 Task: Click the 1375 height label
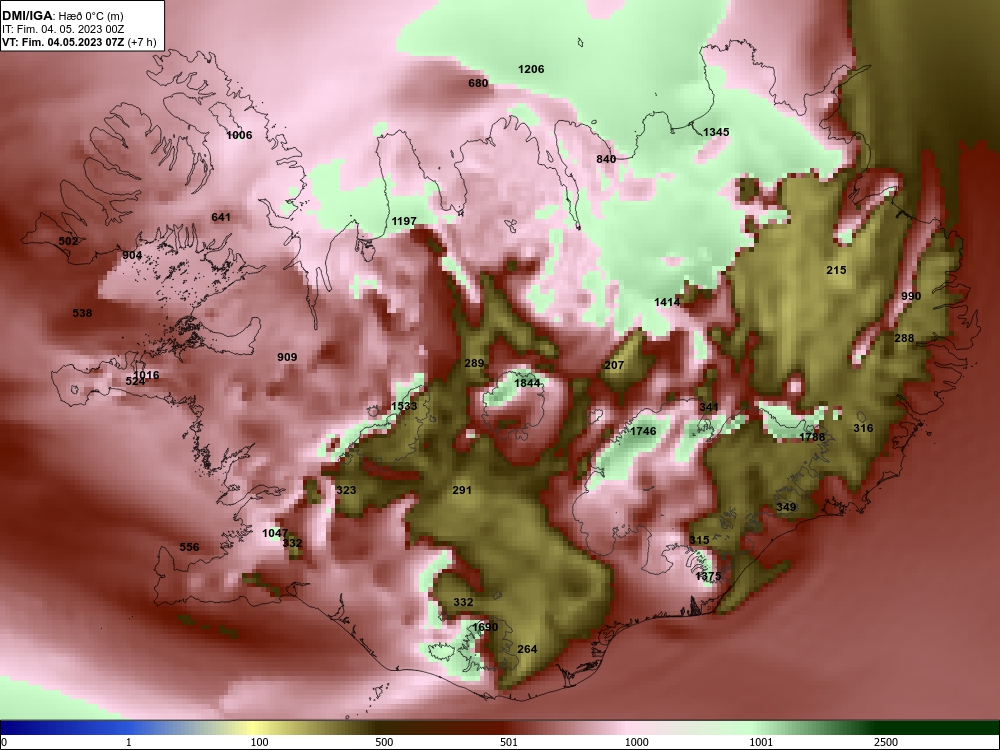coord(708,577)
